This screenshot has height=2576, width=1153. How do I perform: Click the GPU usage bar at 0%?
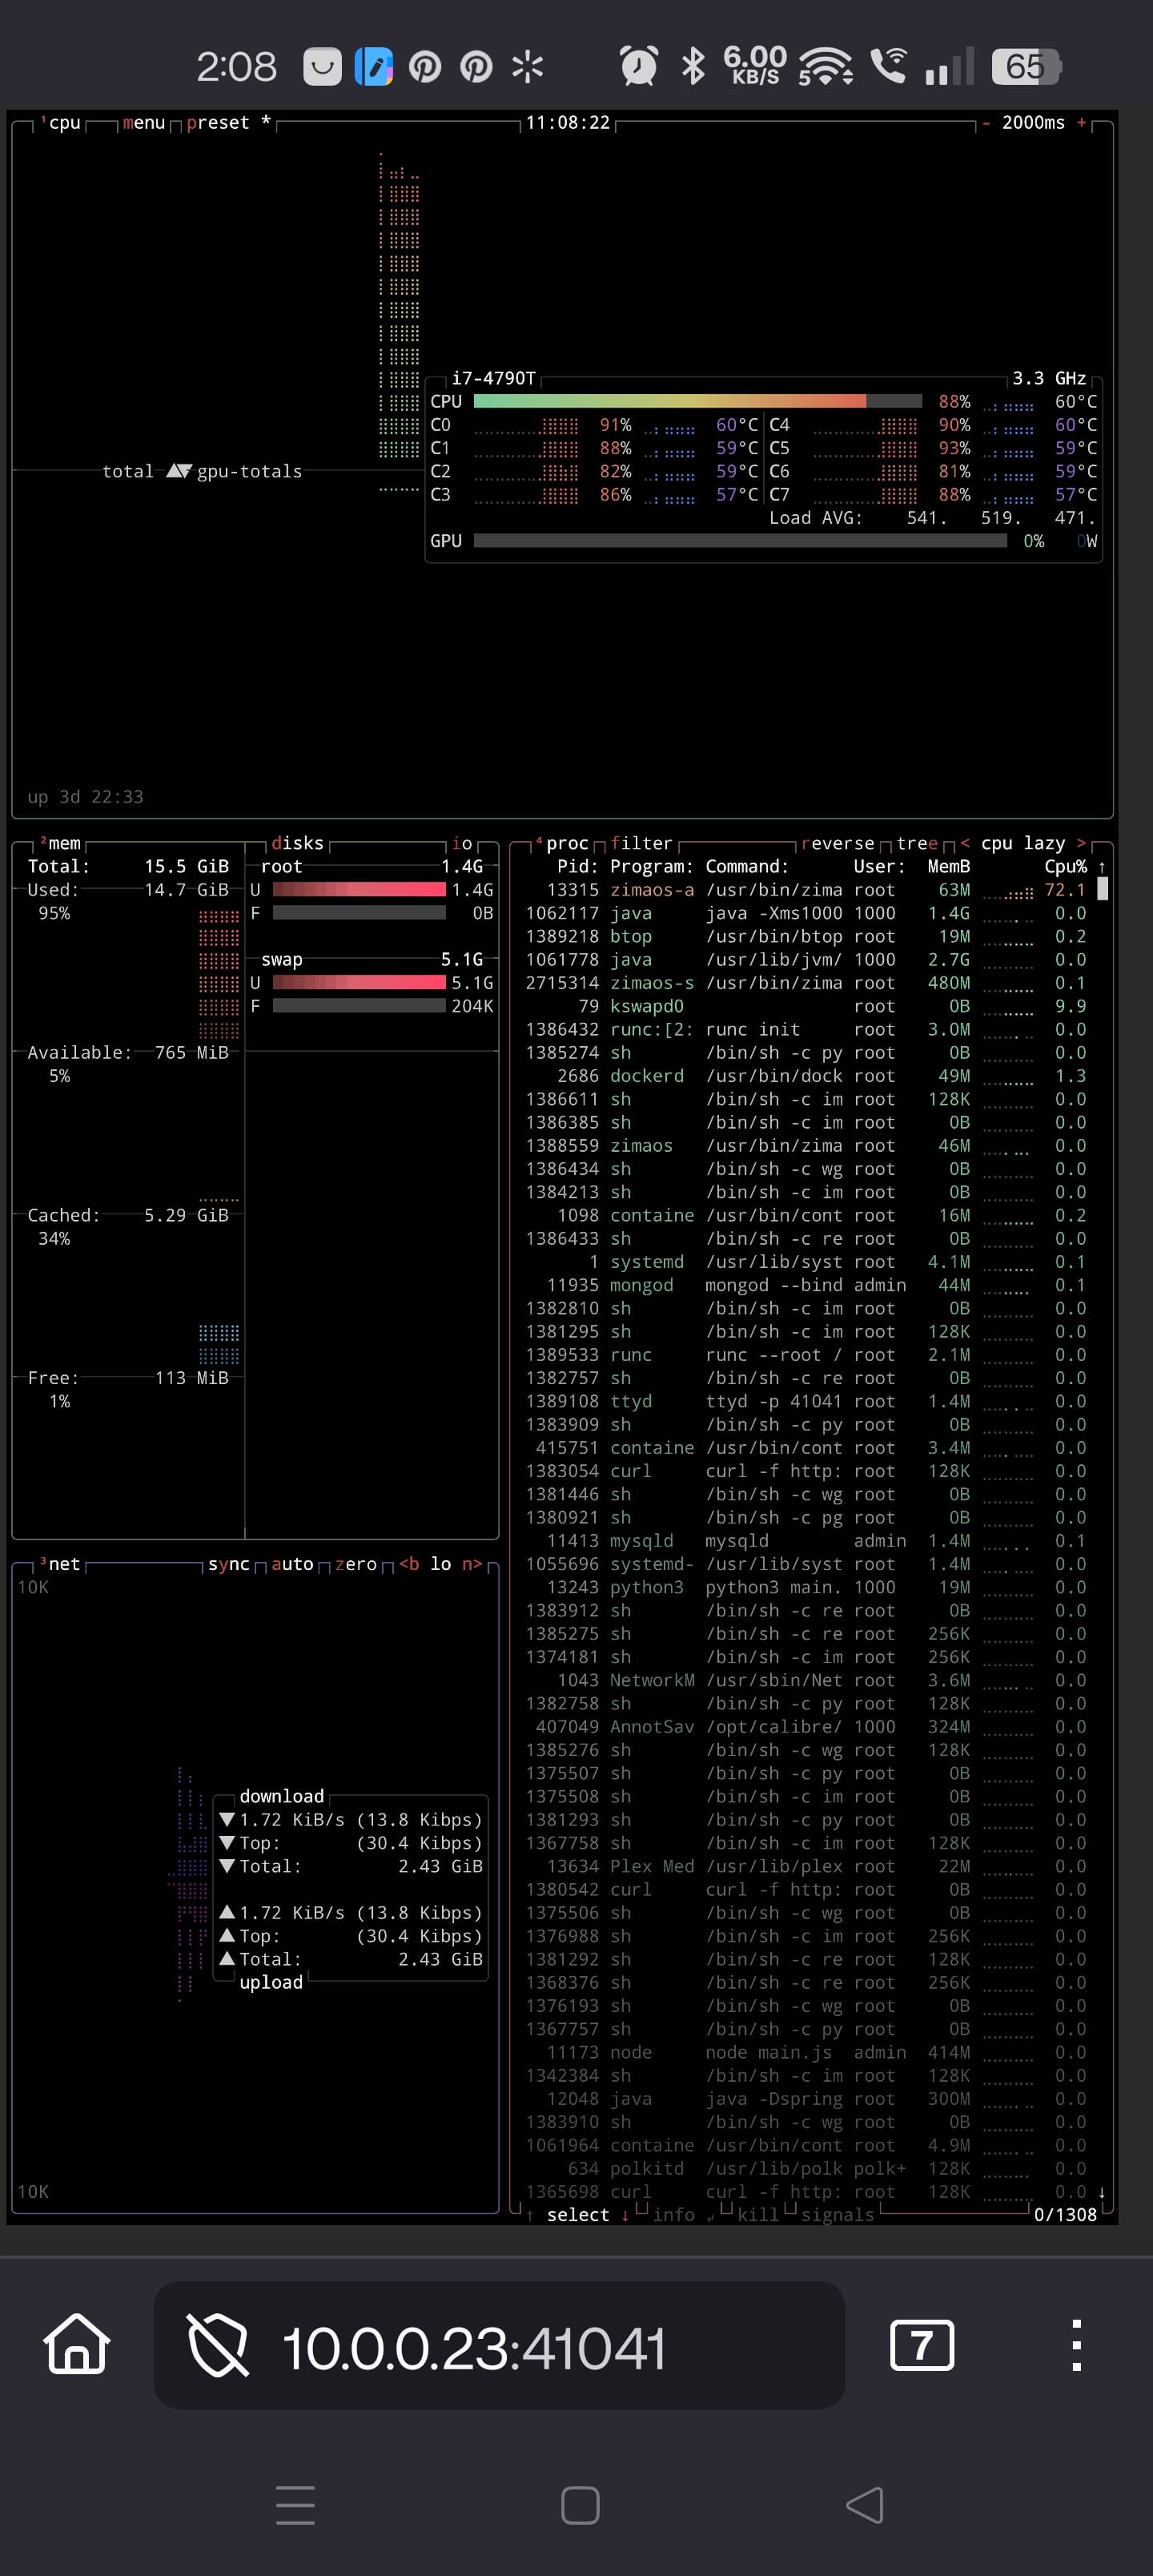(740, 541)
